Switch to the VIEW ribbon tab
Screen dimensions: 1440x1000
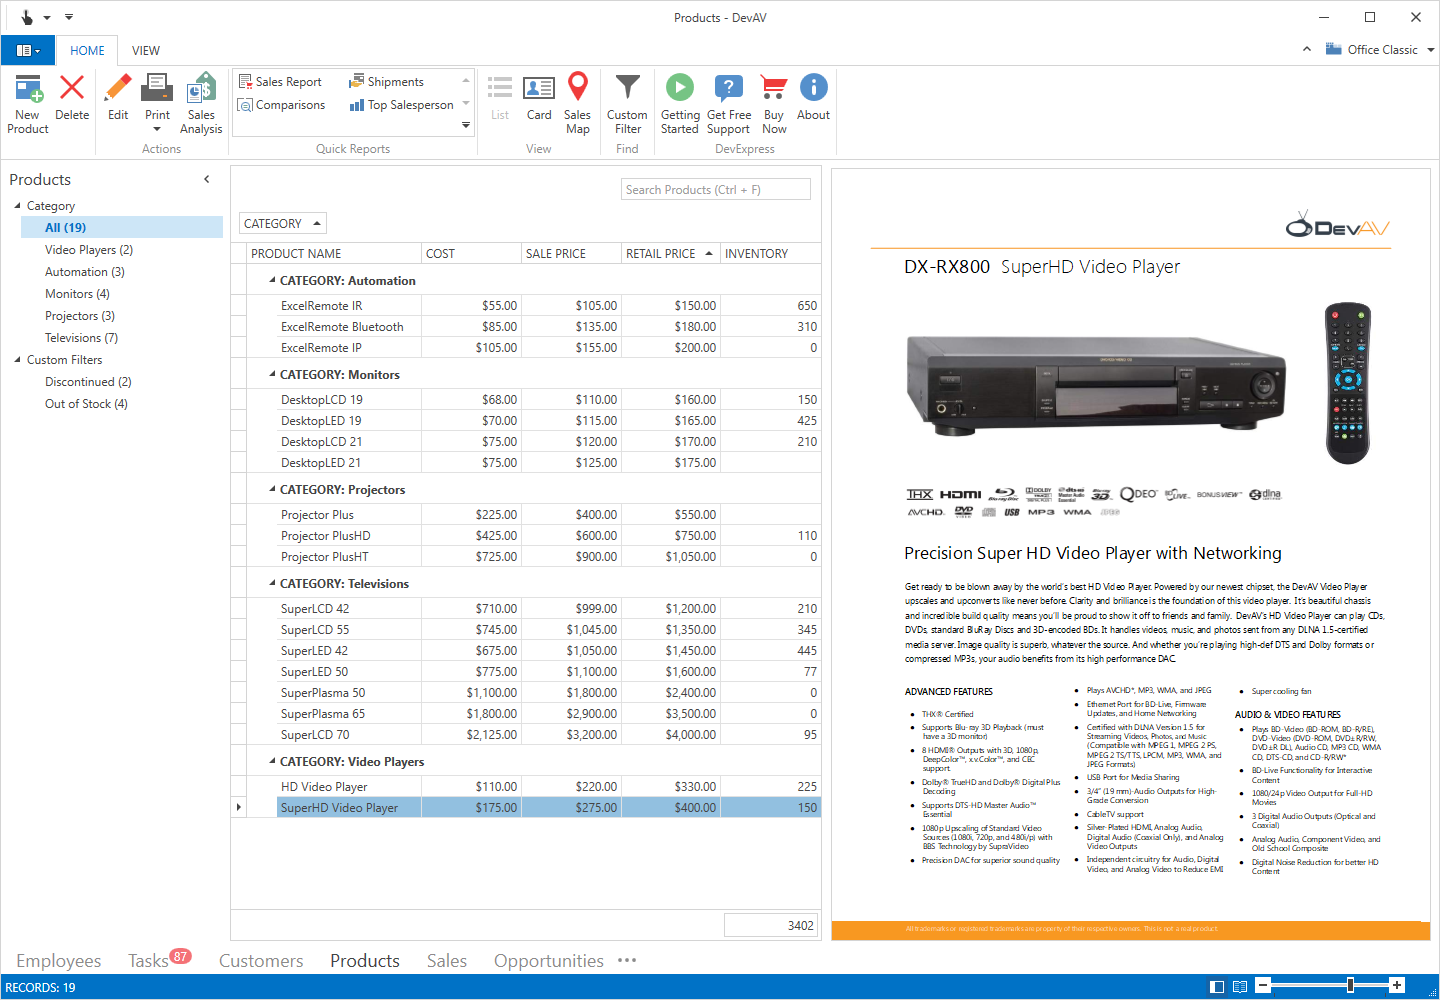point(146,50)
